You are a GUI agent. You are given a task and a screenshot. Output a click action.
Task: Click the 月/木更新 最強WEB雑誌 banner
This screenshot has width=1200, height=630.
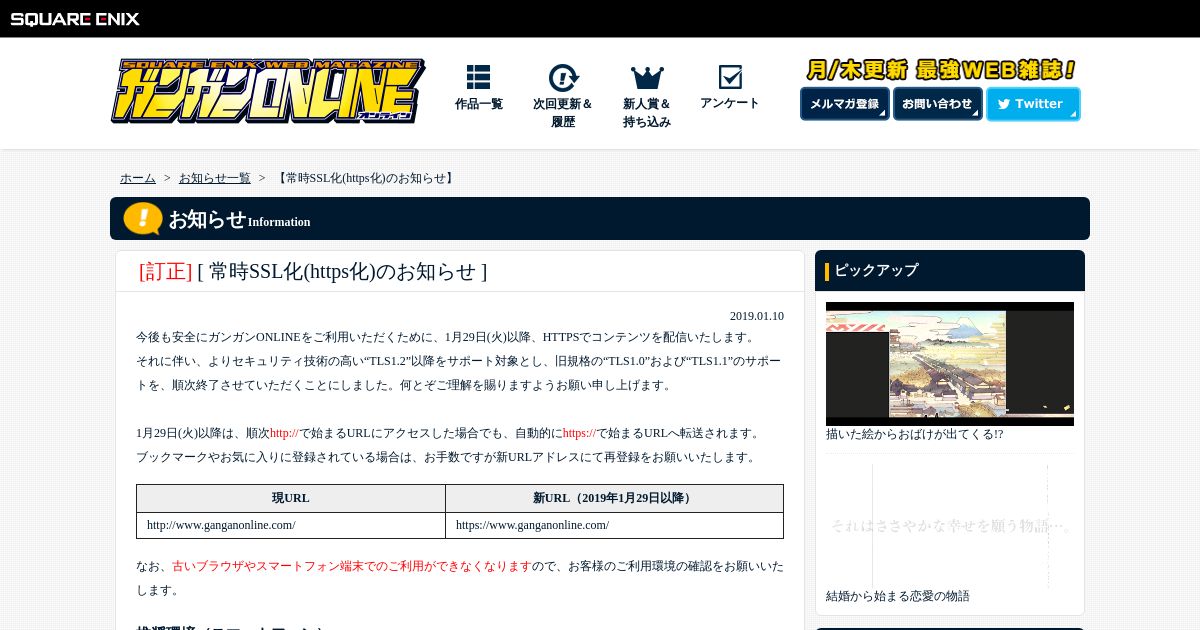pyautogui.click(x=941, y=70)
